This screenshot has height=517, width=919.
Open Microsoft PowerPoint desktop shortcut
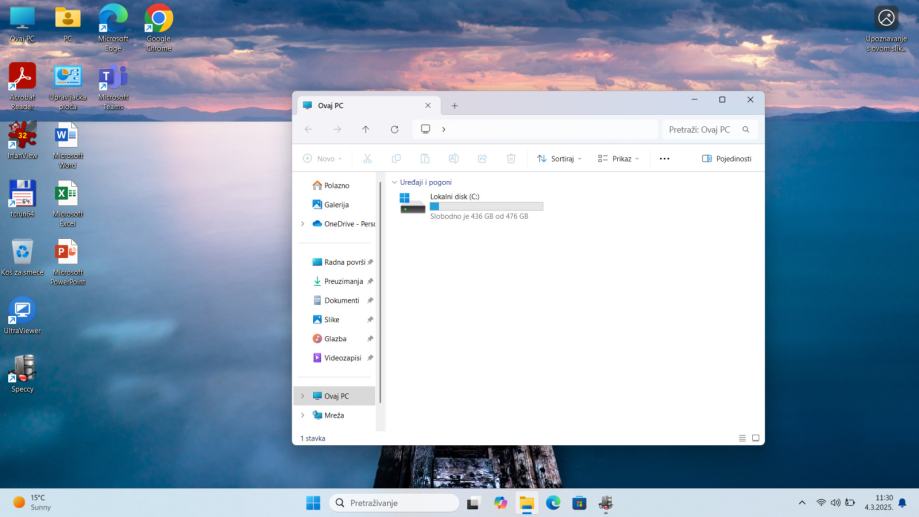(68, 261)
